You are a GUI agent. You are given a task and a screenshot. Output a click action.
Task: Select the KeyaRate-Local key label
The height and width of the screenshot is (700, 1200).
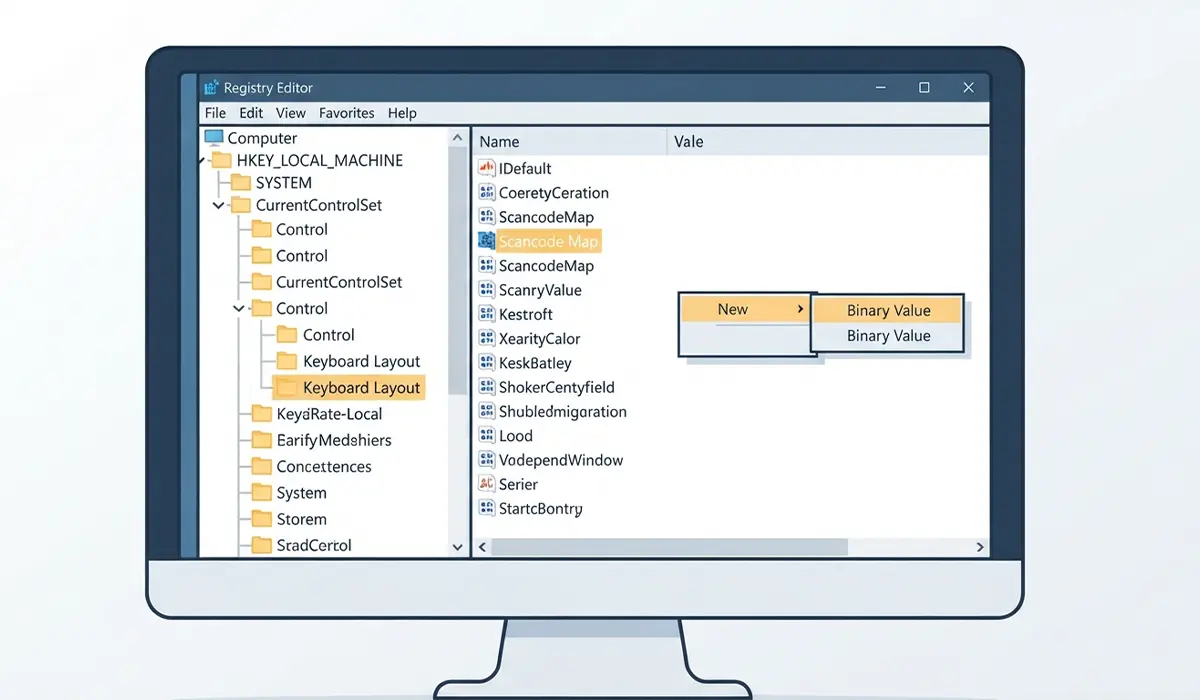329,413
